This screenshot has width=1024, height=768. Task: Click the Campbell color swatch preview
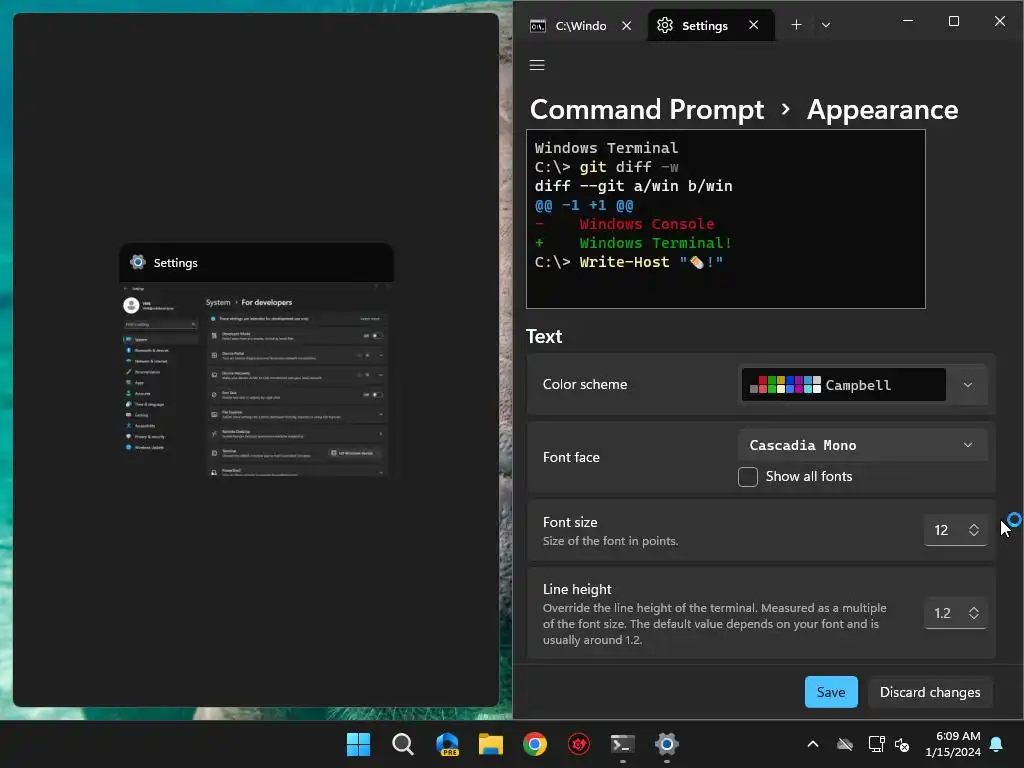pos(785,385)
